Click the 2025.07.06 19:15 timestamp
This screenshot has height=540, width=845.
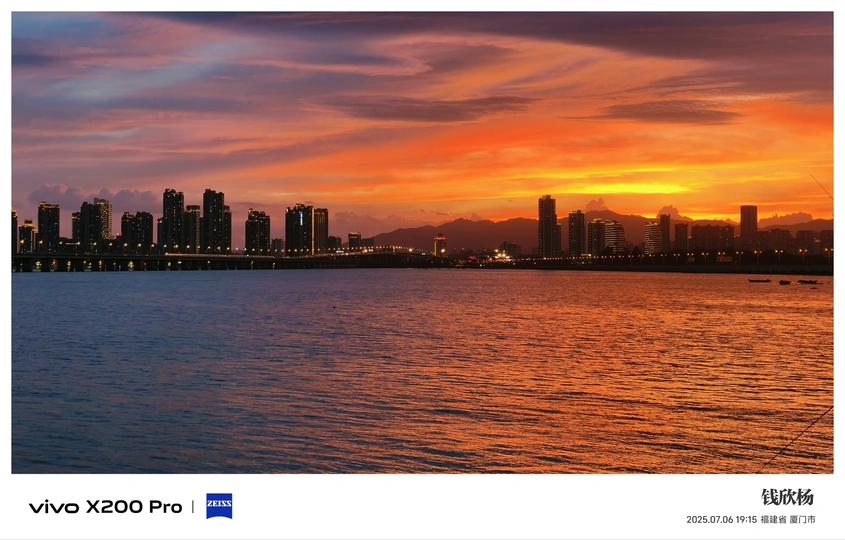[x=722, y=520]
